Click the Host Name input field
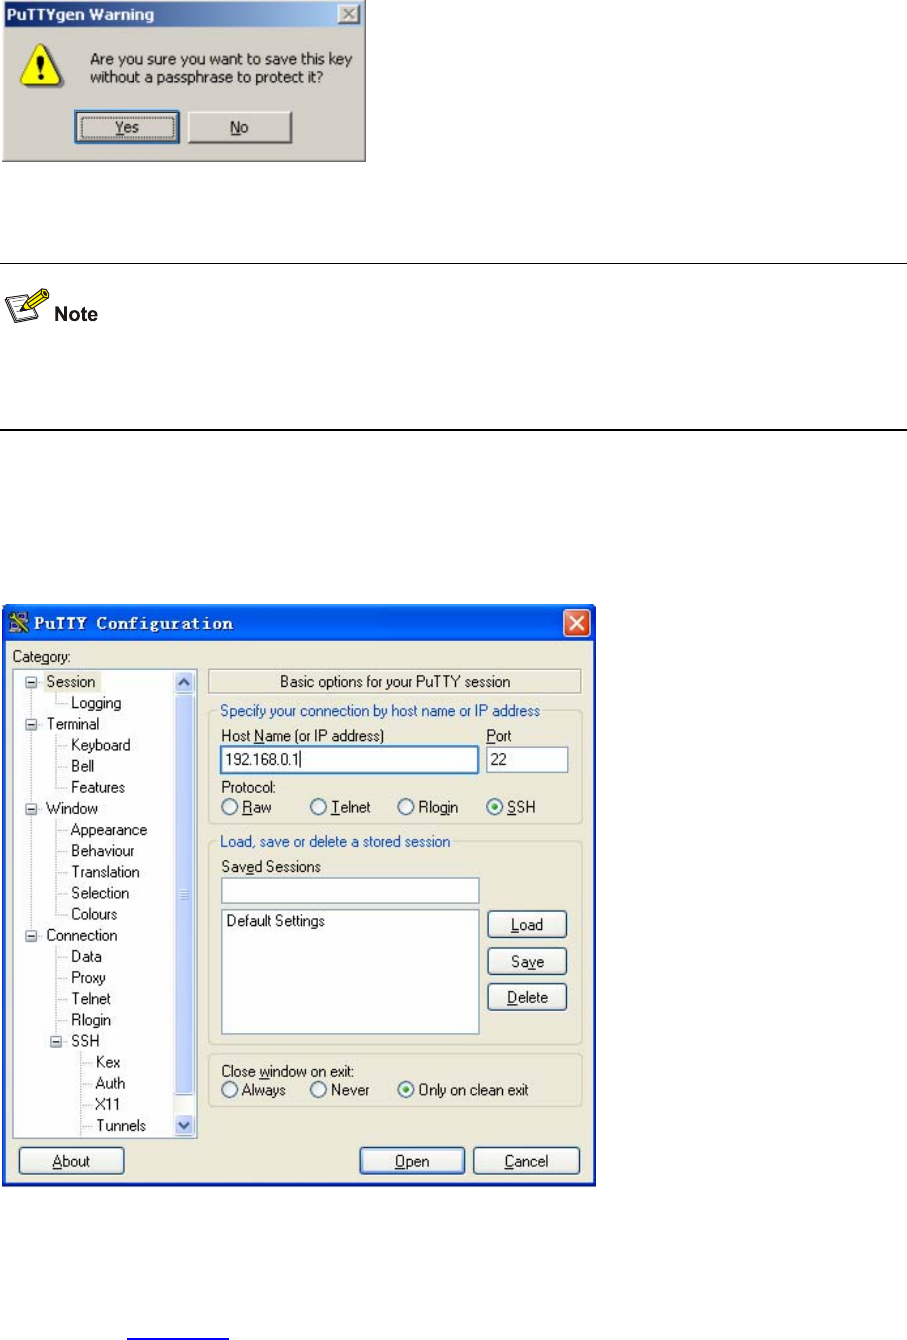Viewport: 907px width, 1340px height. point(349,760)
